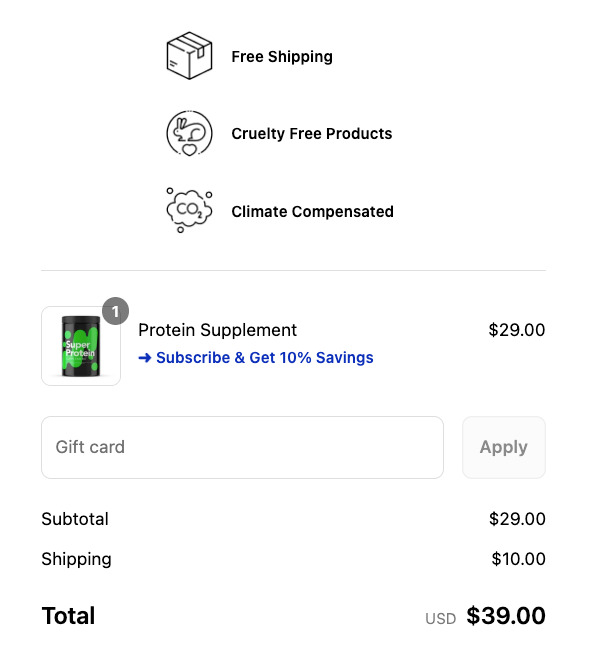Click the Cruelty Free Products label

point(312,133)
